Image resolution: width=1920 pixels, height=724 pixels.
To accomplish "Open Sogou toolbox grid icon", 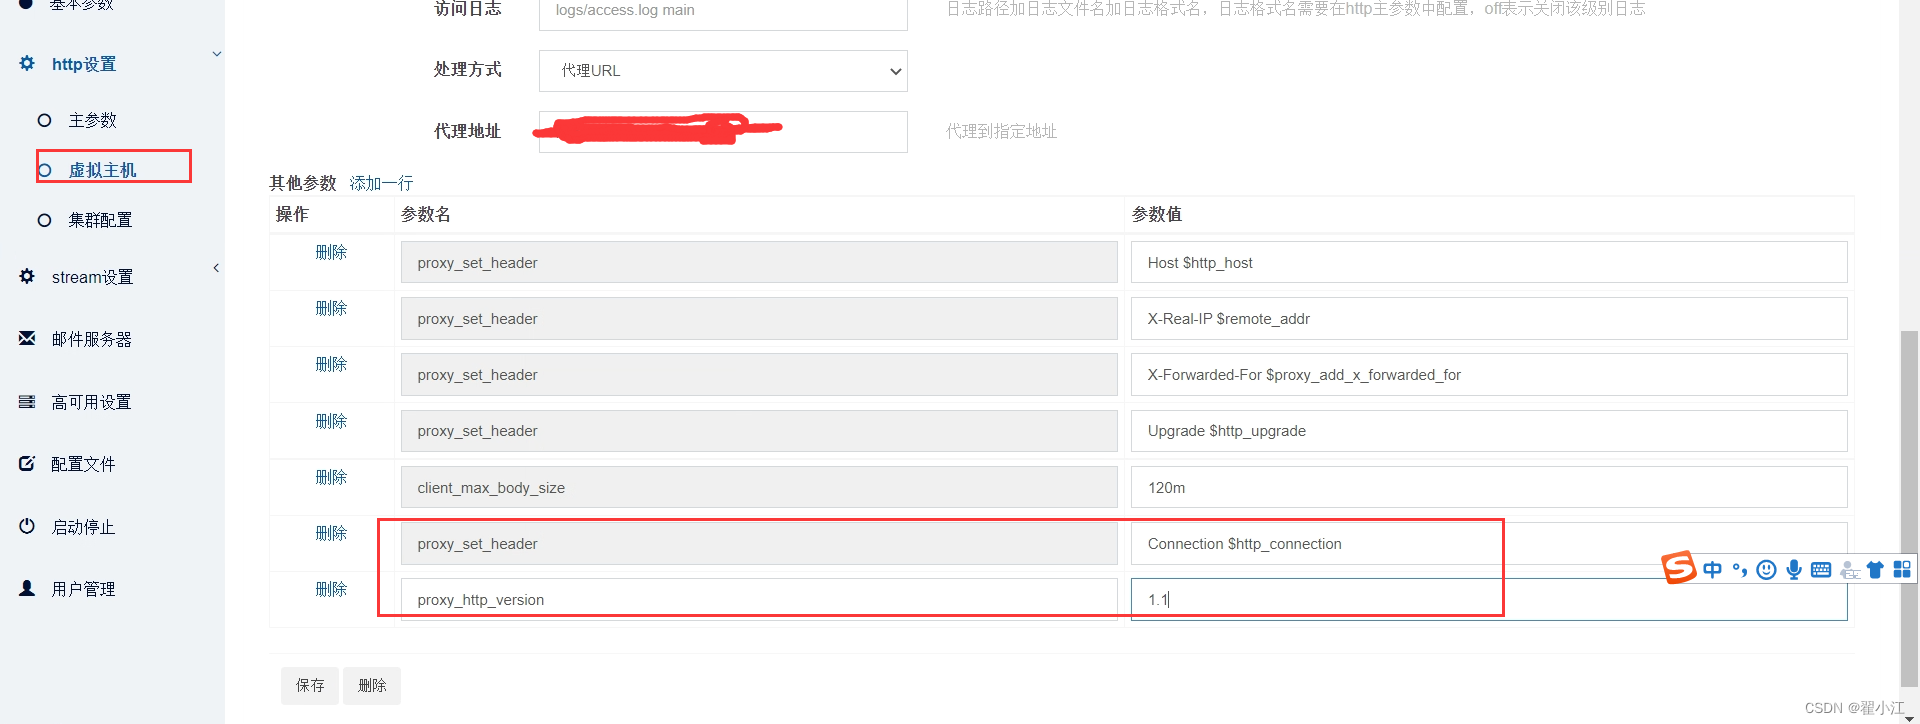I will tap(1902, 569).
